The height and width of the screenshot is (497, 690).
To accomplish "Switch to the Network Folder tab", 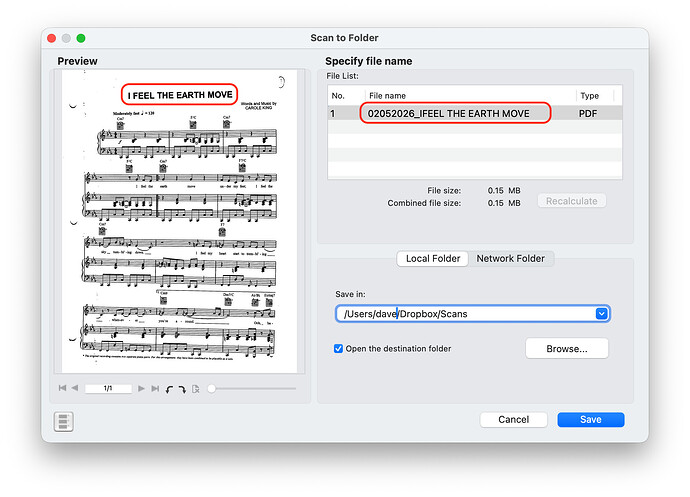I will pyautogui.click(x=510, y=258).
